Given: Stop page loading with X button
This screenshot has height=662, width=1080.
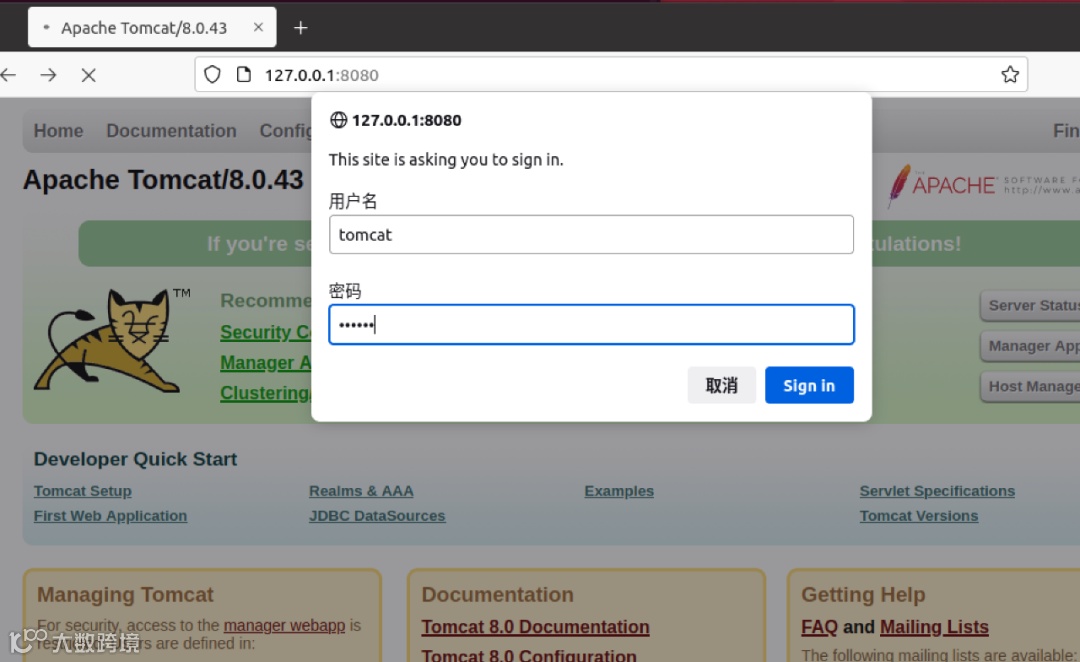Looking at the screenshot, I should 88,75.
